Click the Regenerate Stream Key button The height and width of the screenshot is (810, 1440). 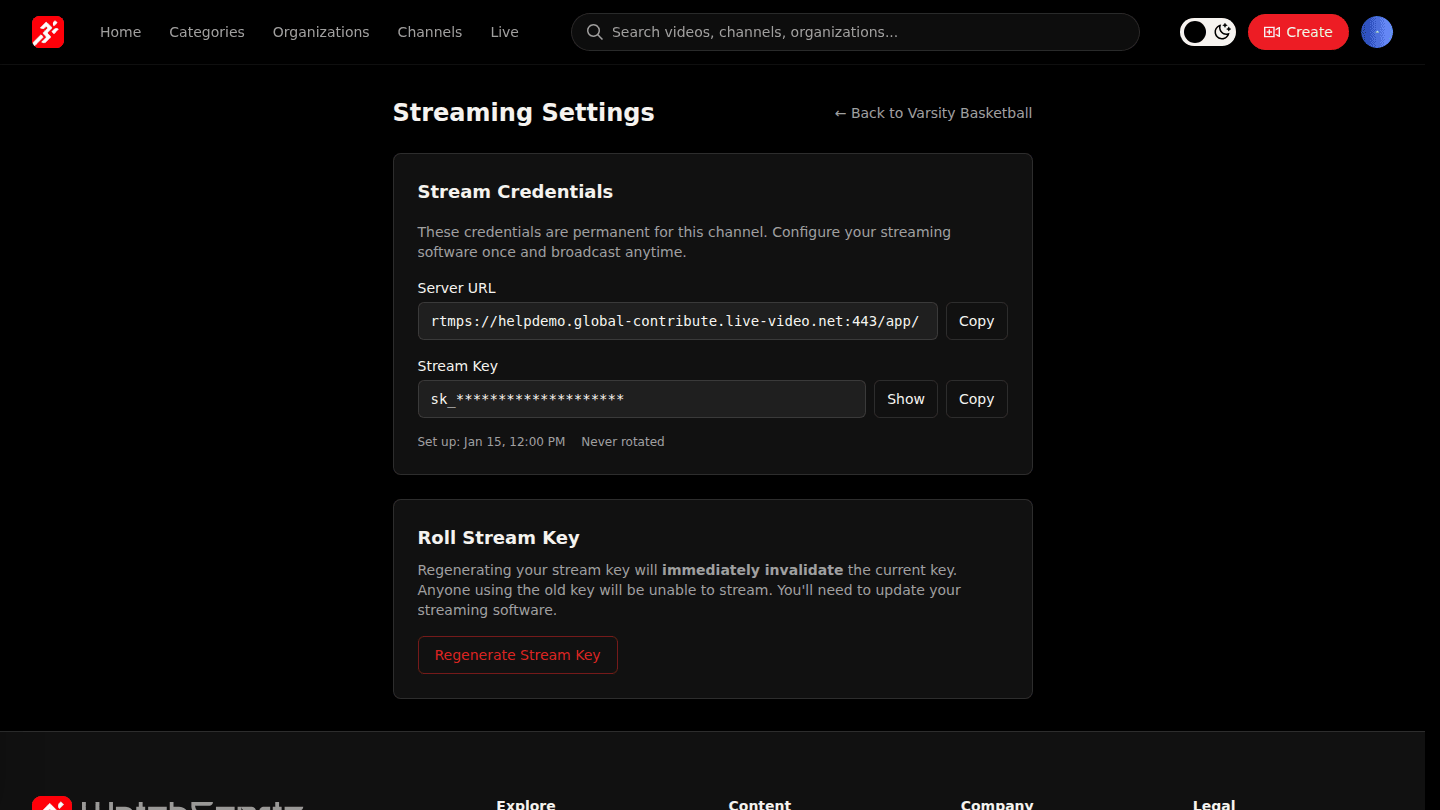pyautogui.click(x=518, y=655)
